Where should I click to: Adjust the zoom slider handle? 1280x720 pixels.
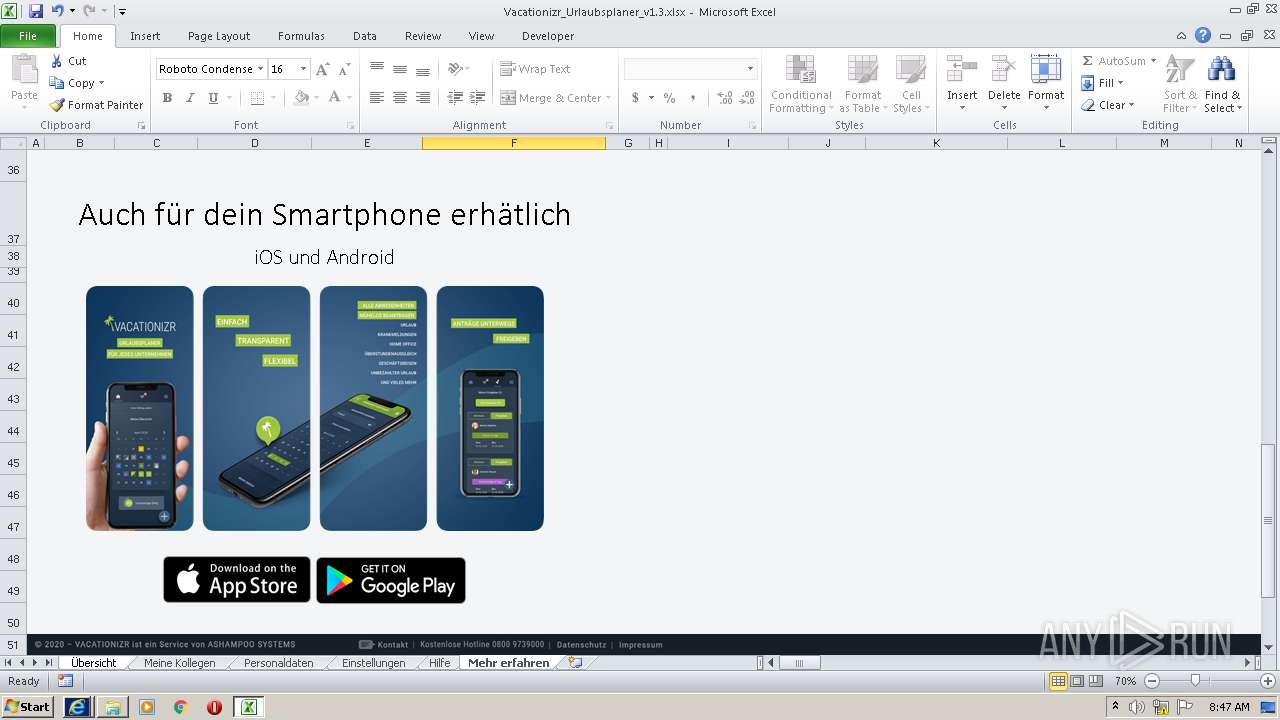(x=1195, y=681)
